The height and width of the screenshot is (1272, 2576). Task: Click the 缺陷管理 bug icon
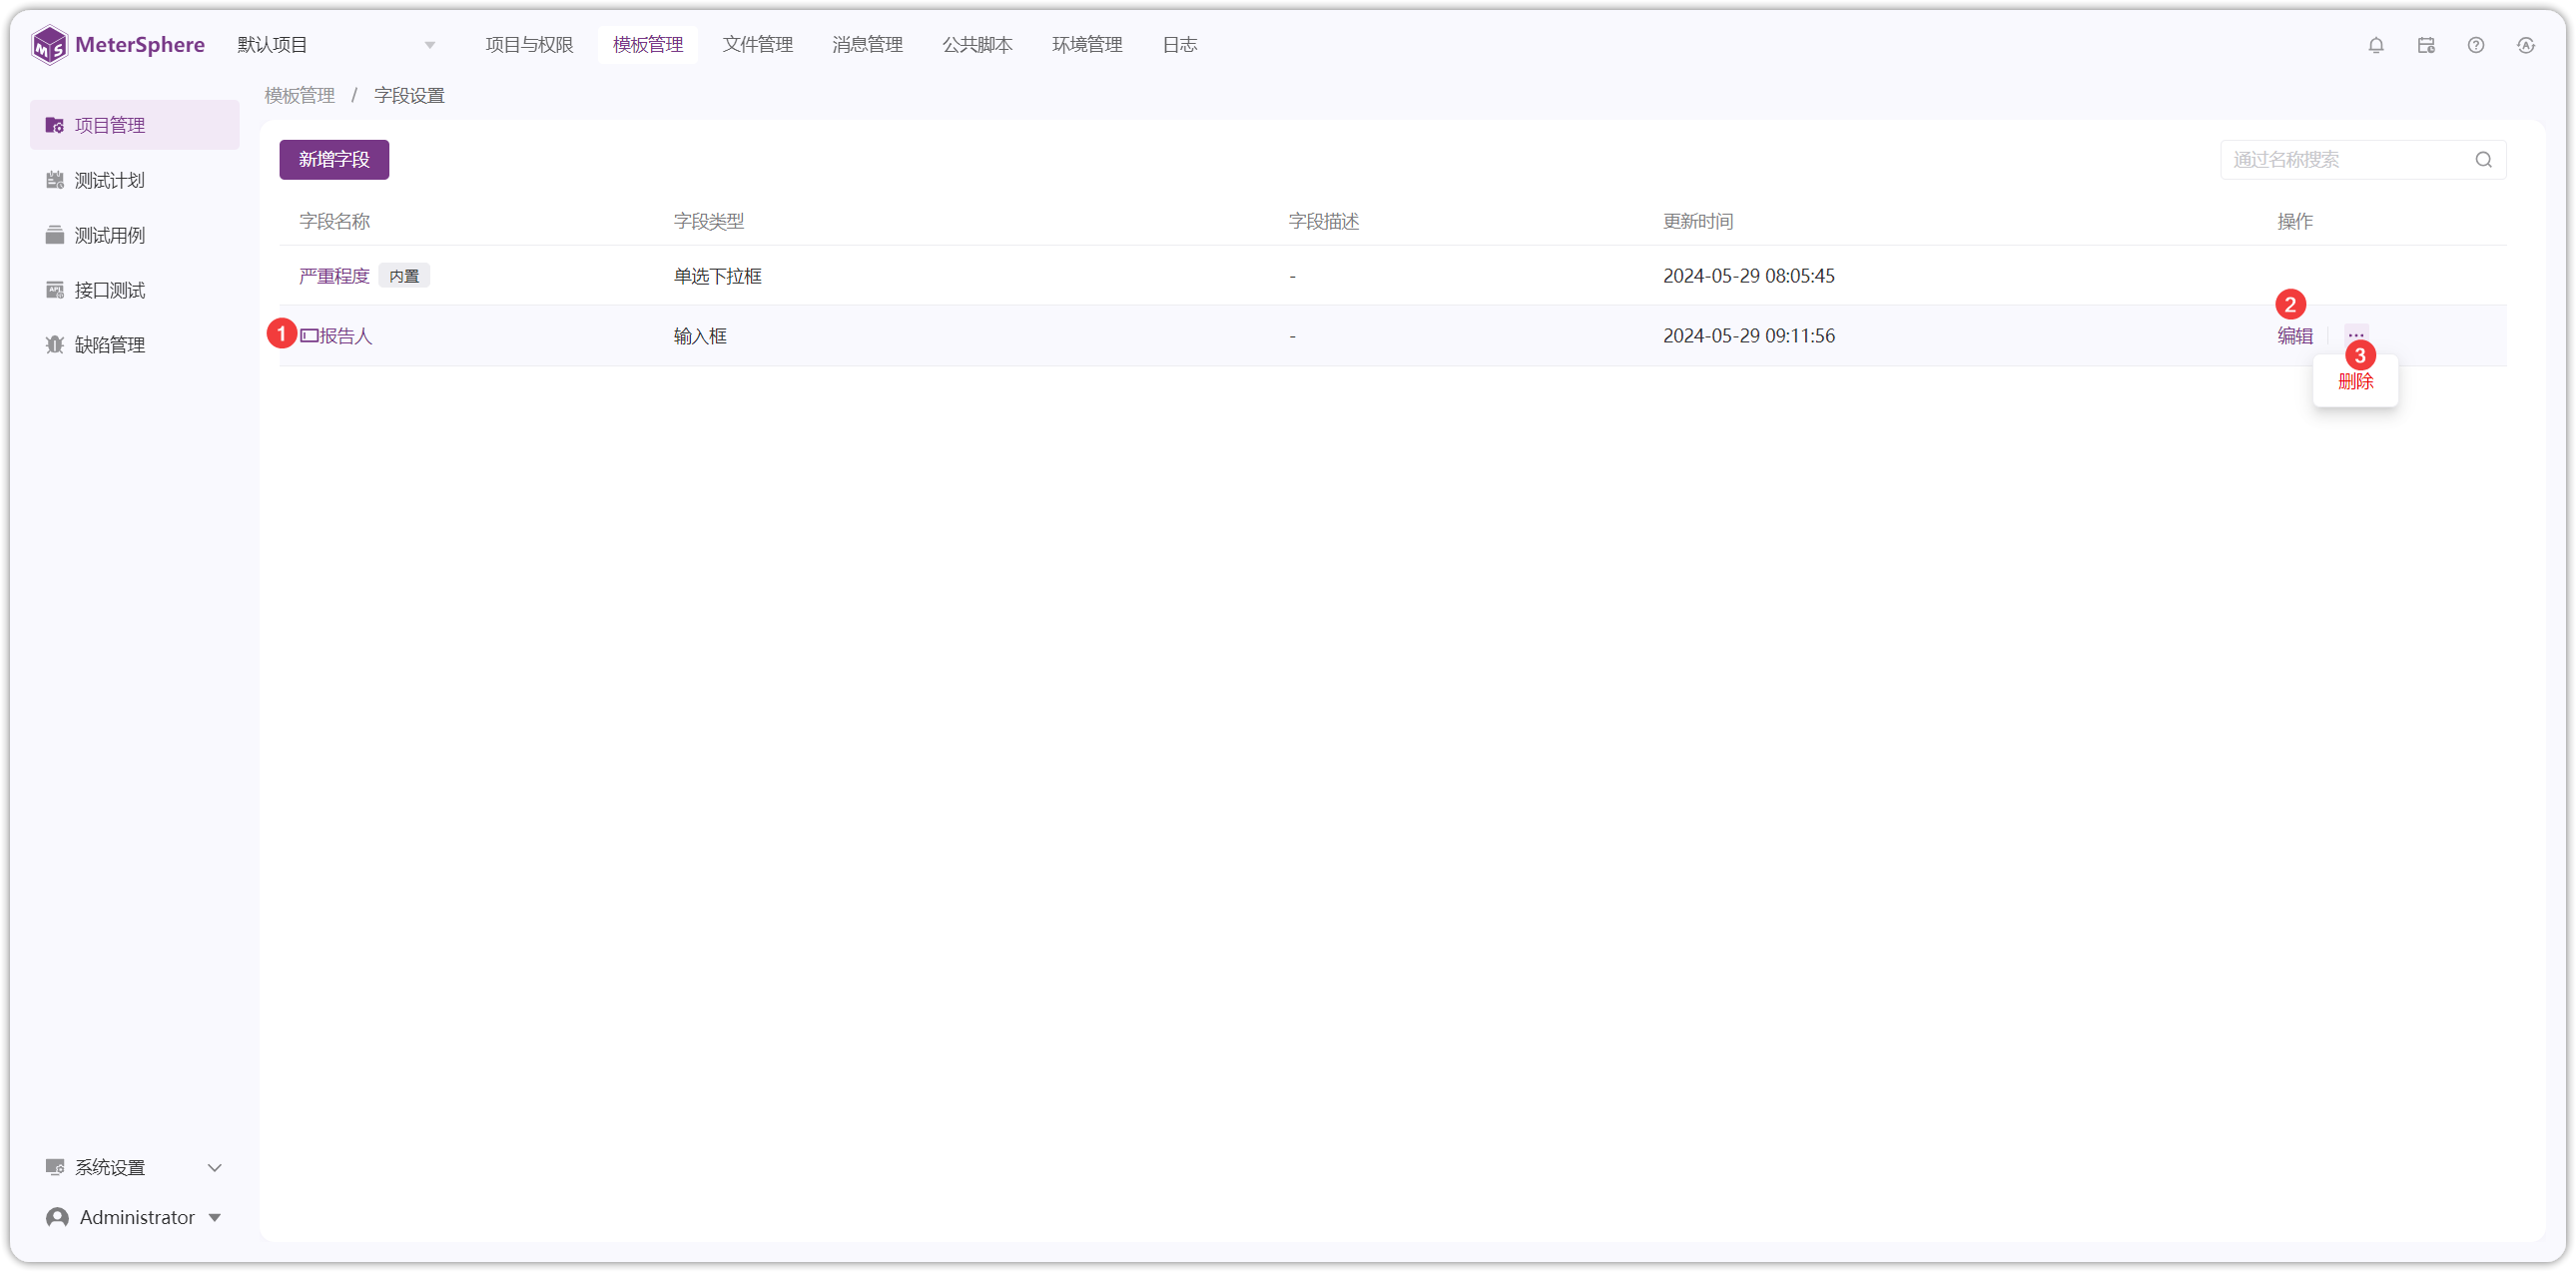[x=55, y=345]
